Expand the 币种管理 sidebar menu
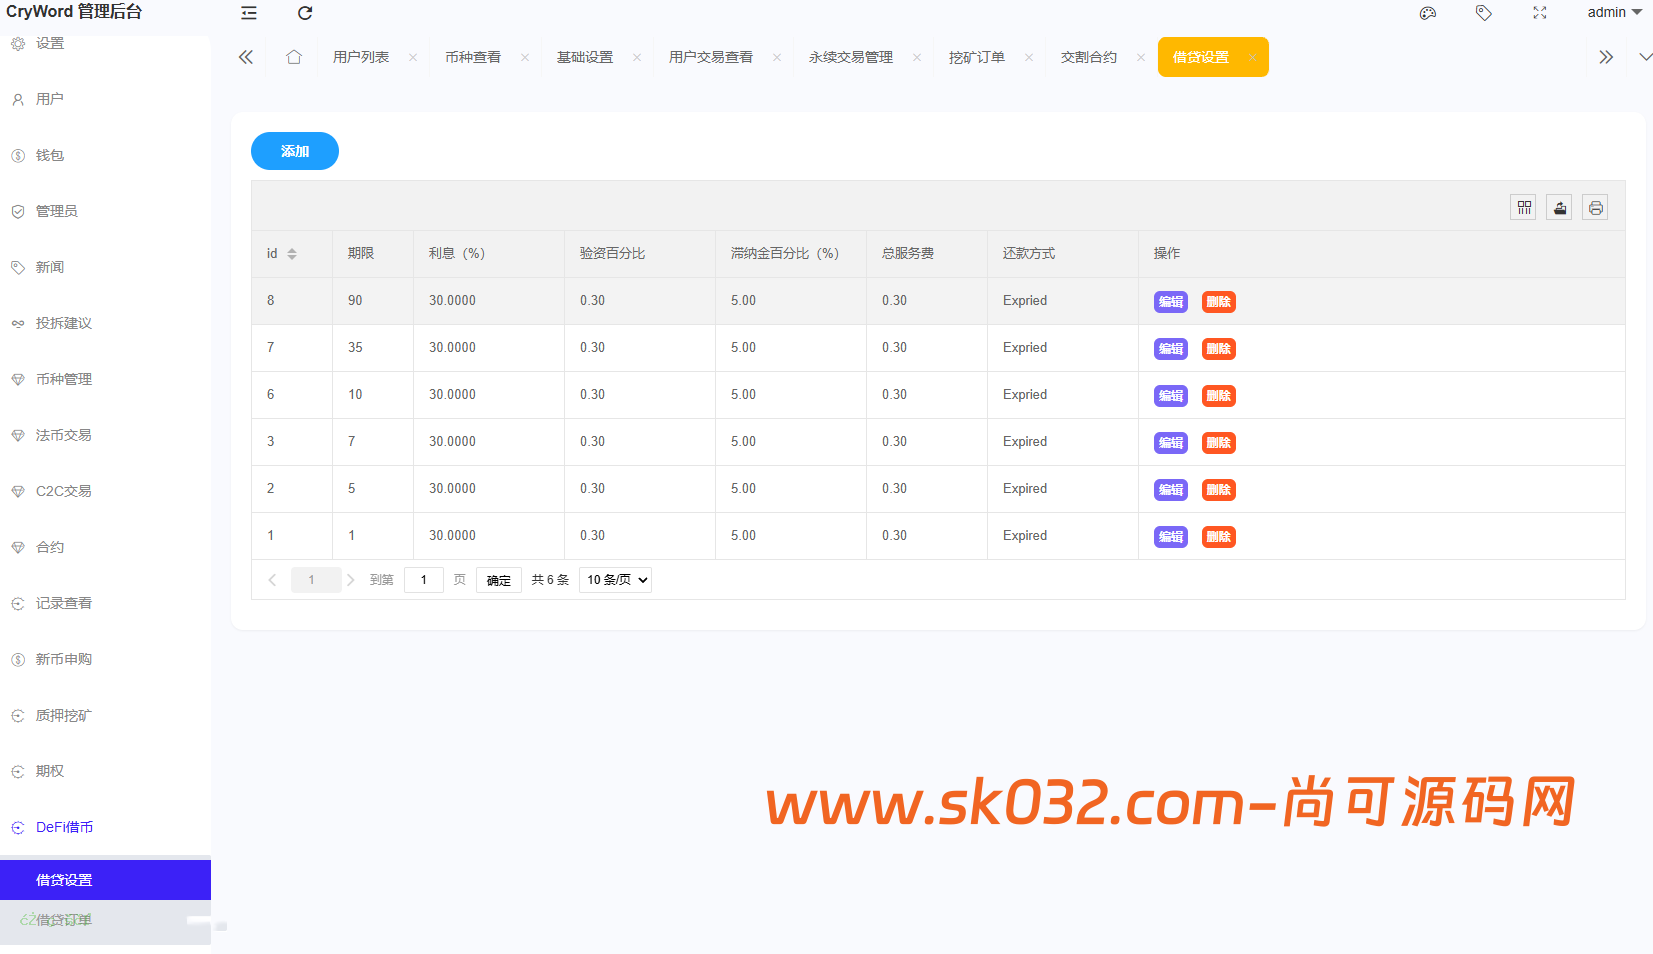 [x=105, y=379]
